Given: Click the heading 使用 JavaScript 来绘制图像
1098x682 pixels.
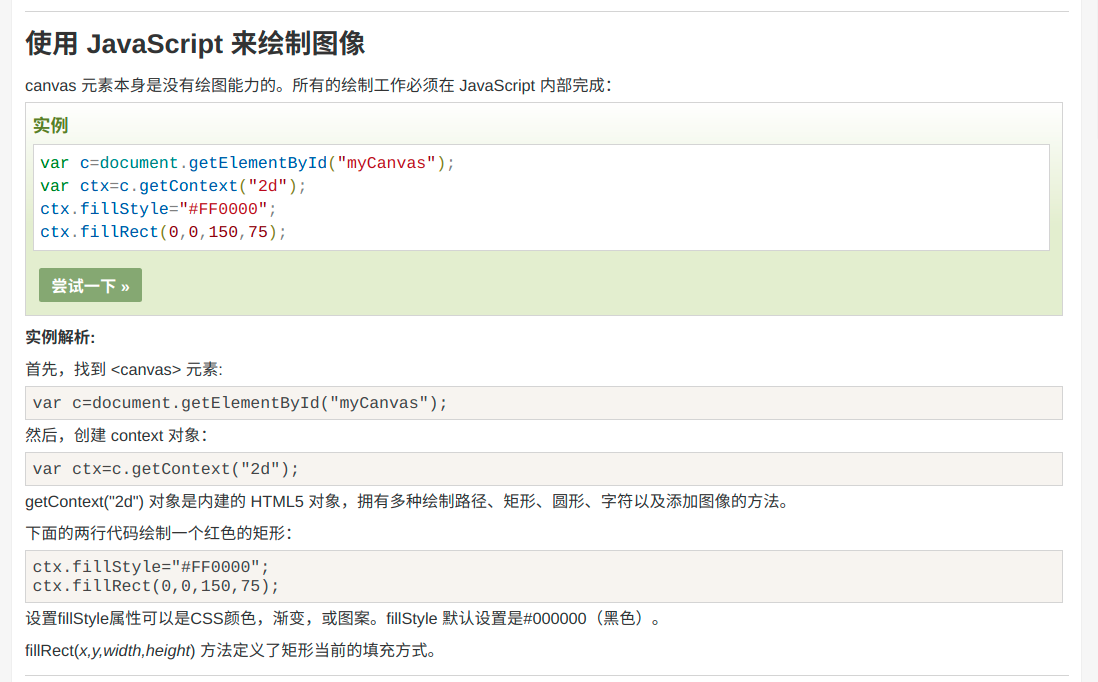Looking at the screenshot, I should [x=195, y=44].
